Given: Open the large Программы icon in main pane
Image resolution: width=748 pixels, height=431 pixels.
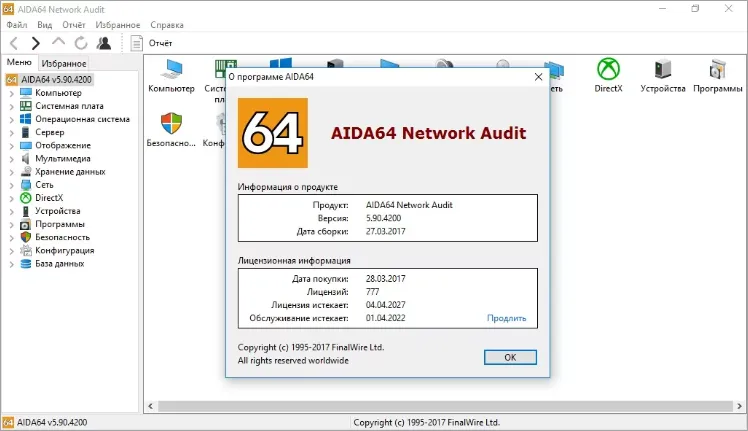Looking at the screenshot, I should [x=717, y=69].
